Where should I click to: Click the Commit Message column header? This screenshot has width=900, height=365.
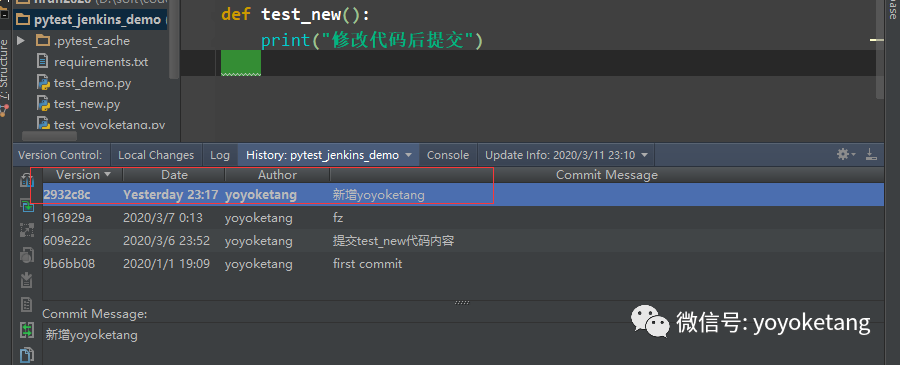tap(607, 174)
